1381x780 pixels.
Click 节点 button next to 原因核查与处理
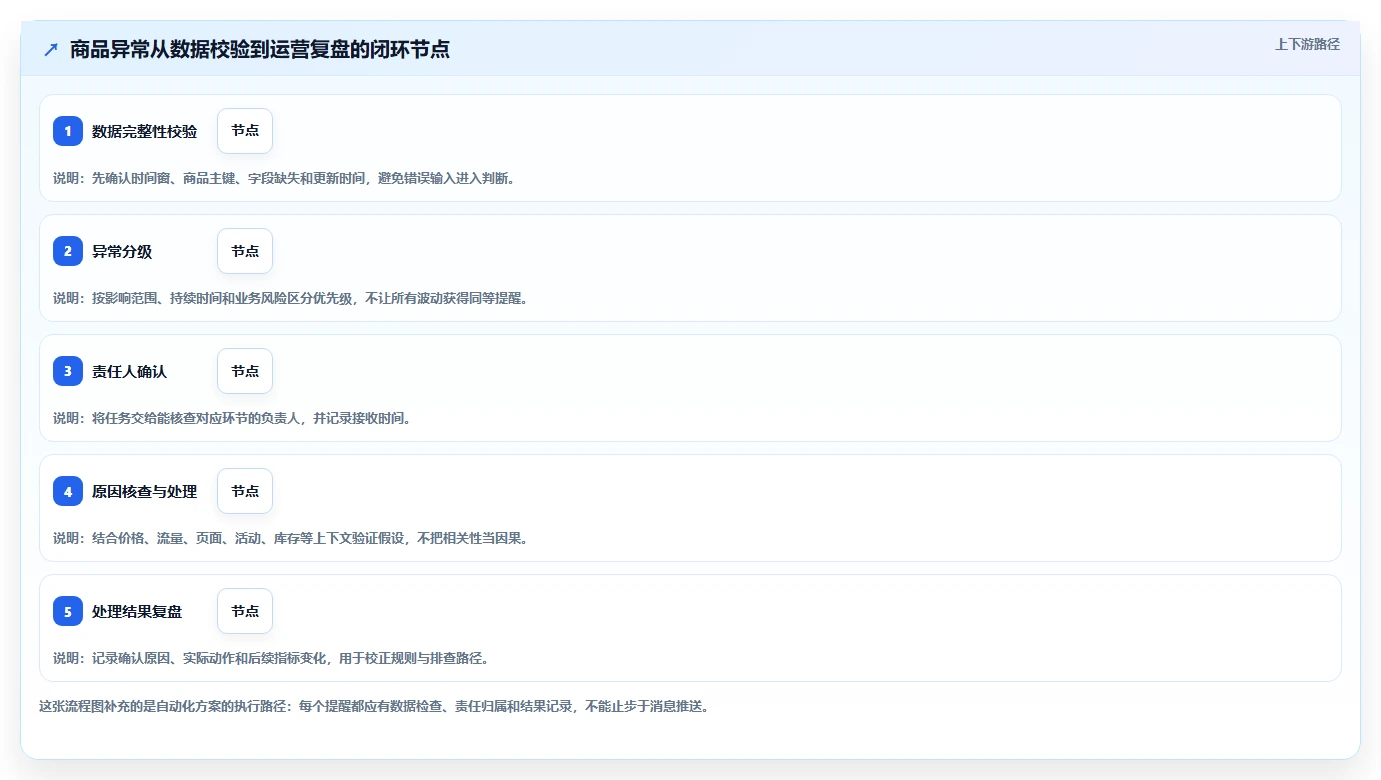[x=245, y=491]
